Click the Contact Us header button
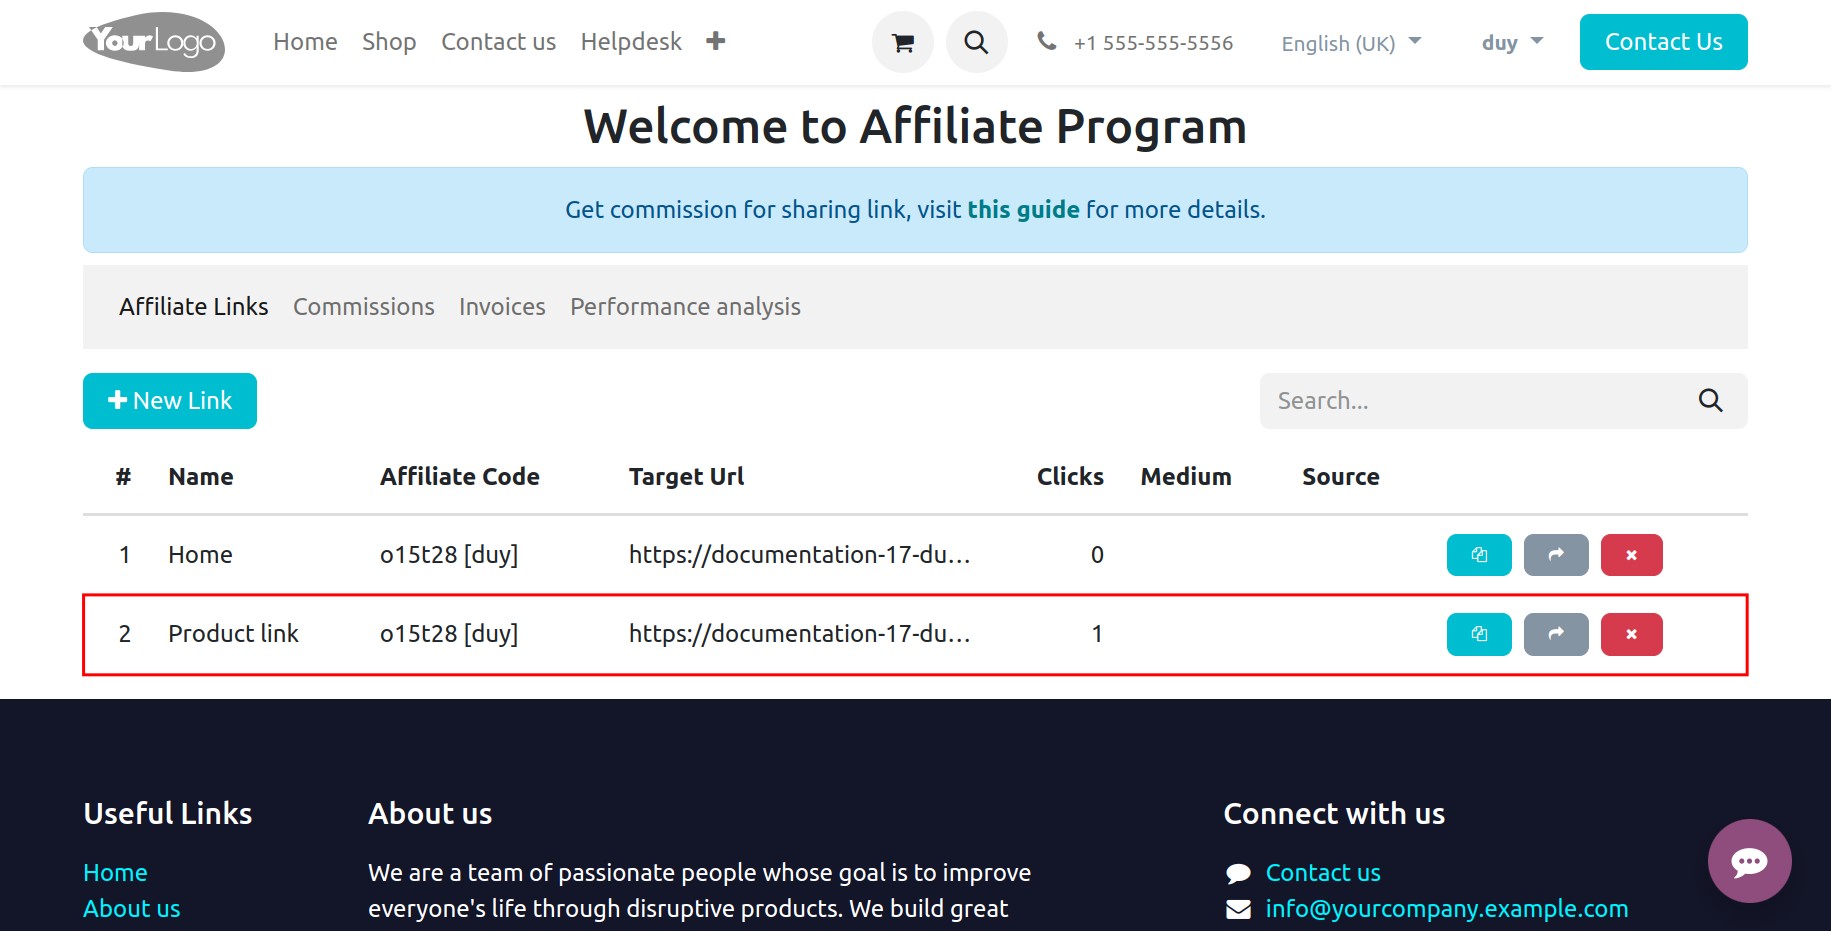 [1663, 42]
